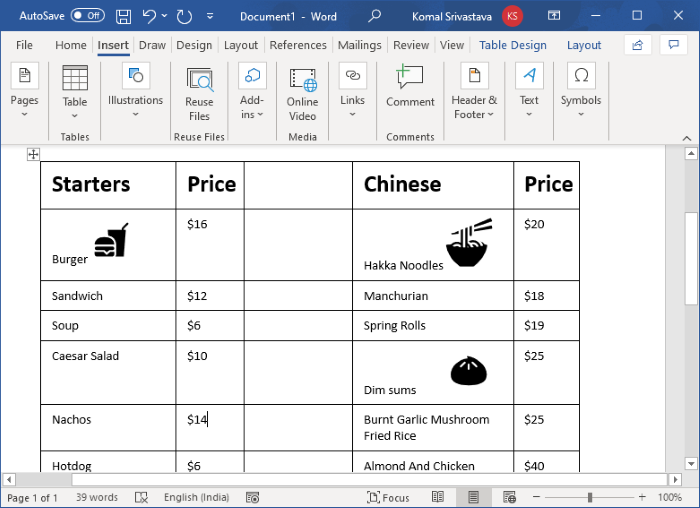Image resolution: width=700 pixels, height=508 pixels.
Task: Click the Search magnifier icon
Action: point(374,17)
